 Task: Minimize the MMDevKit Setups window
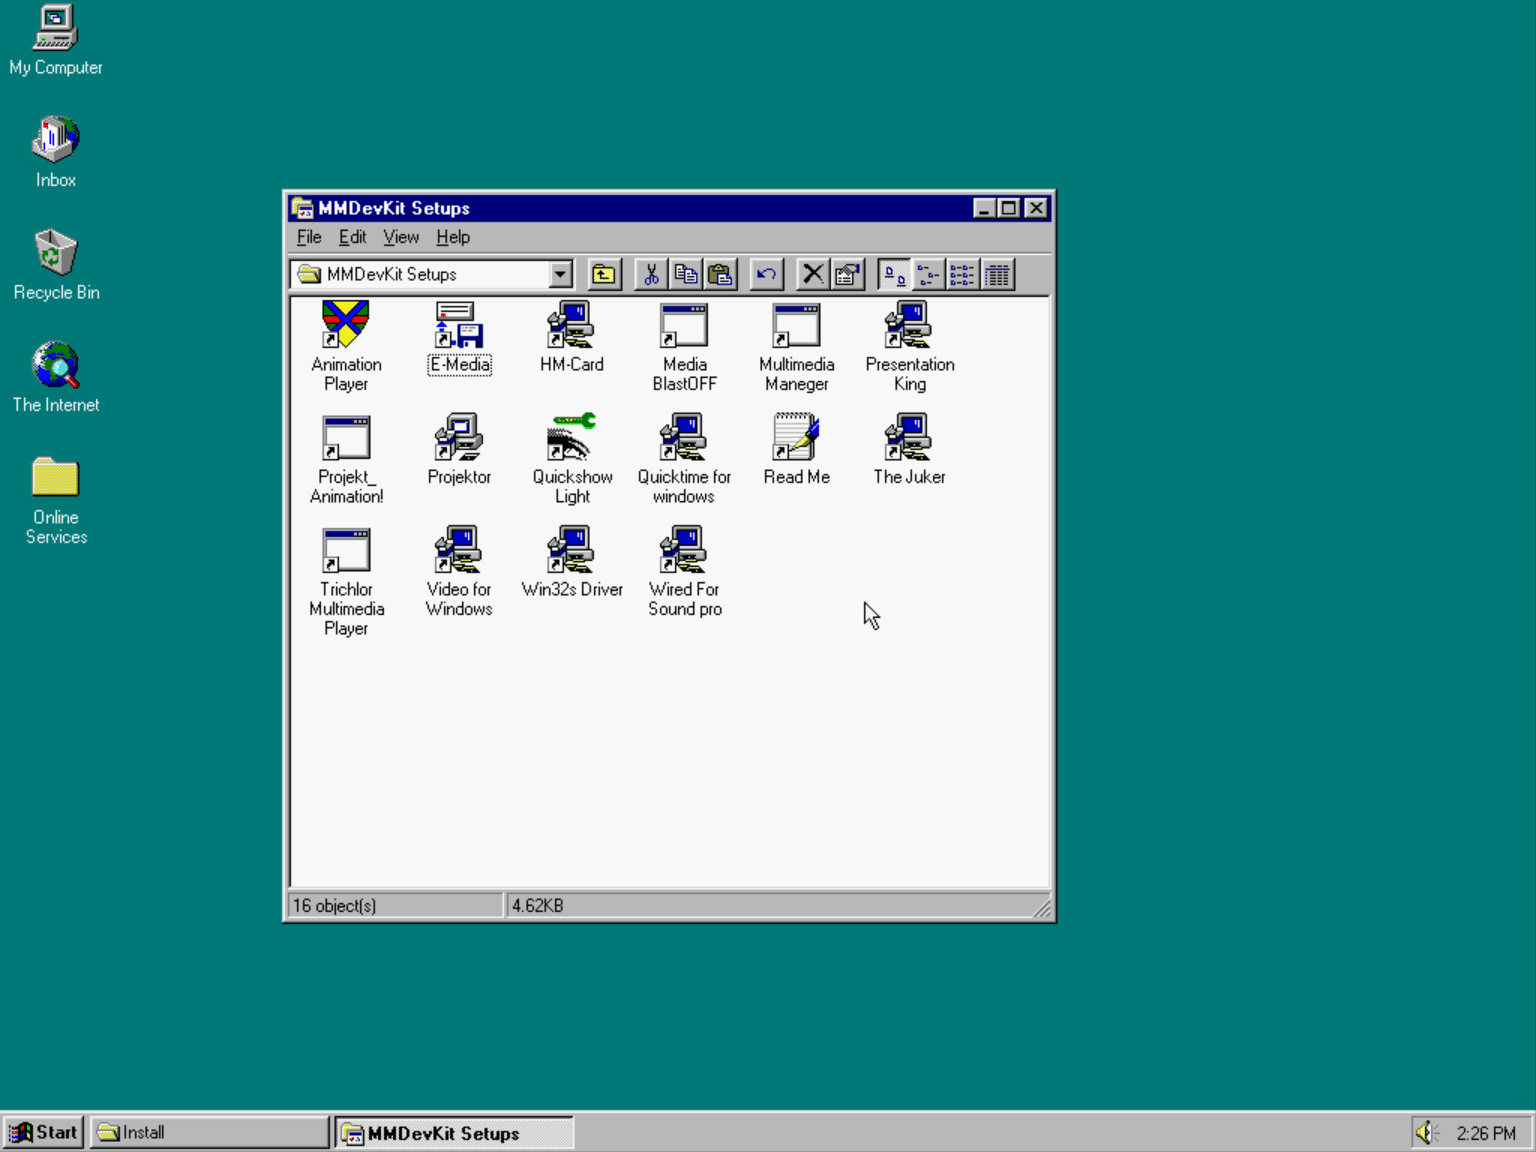(984, 208)
